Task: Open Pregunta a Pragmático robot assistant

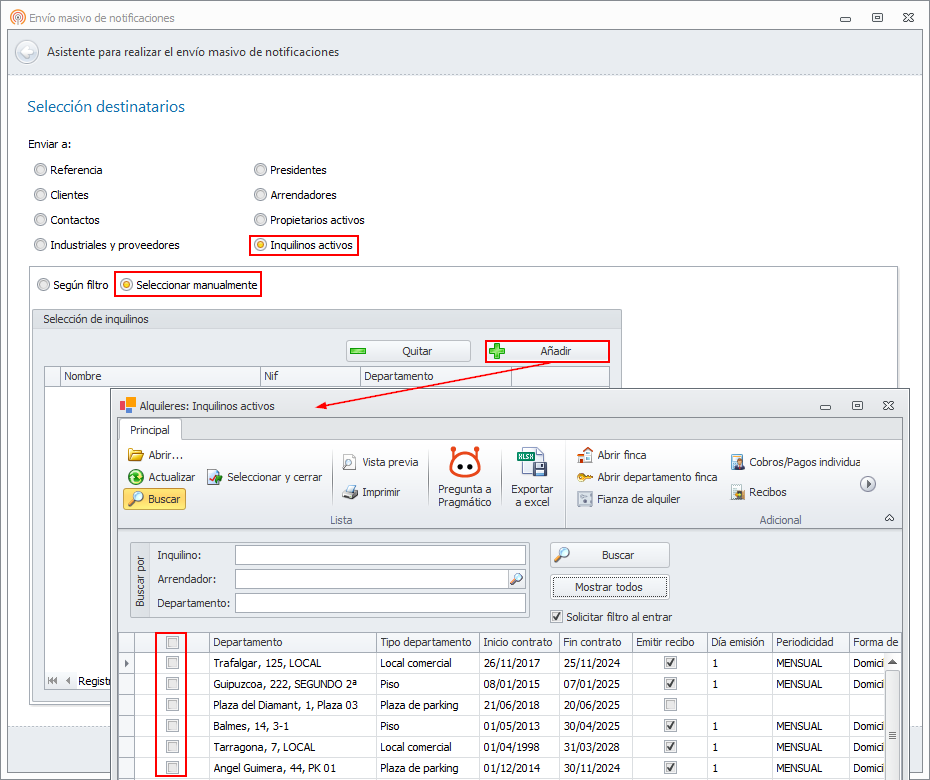Action: [464, 466]
